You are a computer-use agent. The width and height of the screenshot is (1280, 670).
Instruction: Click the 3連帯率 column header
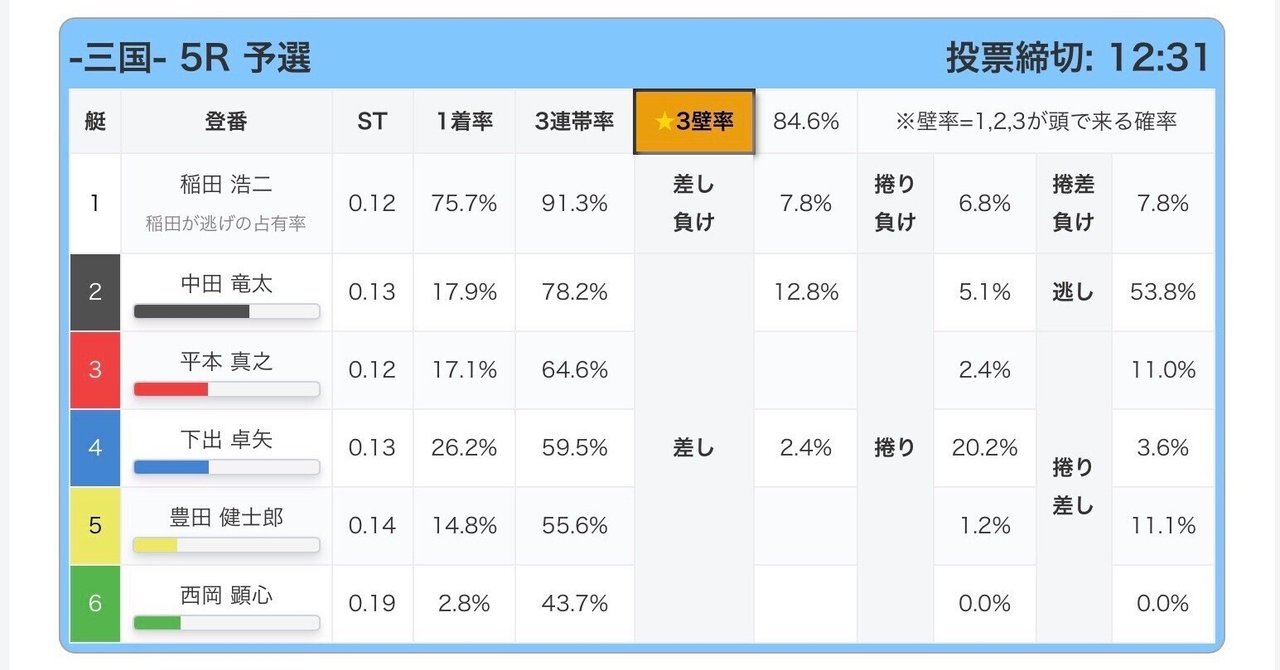574,121
